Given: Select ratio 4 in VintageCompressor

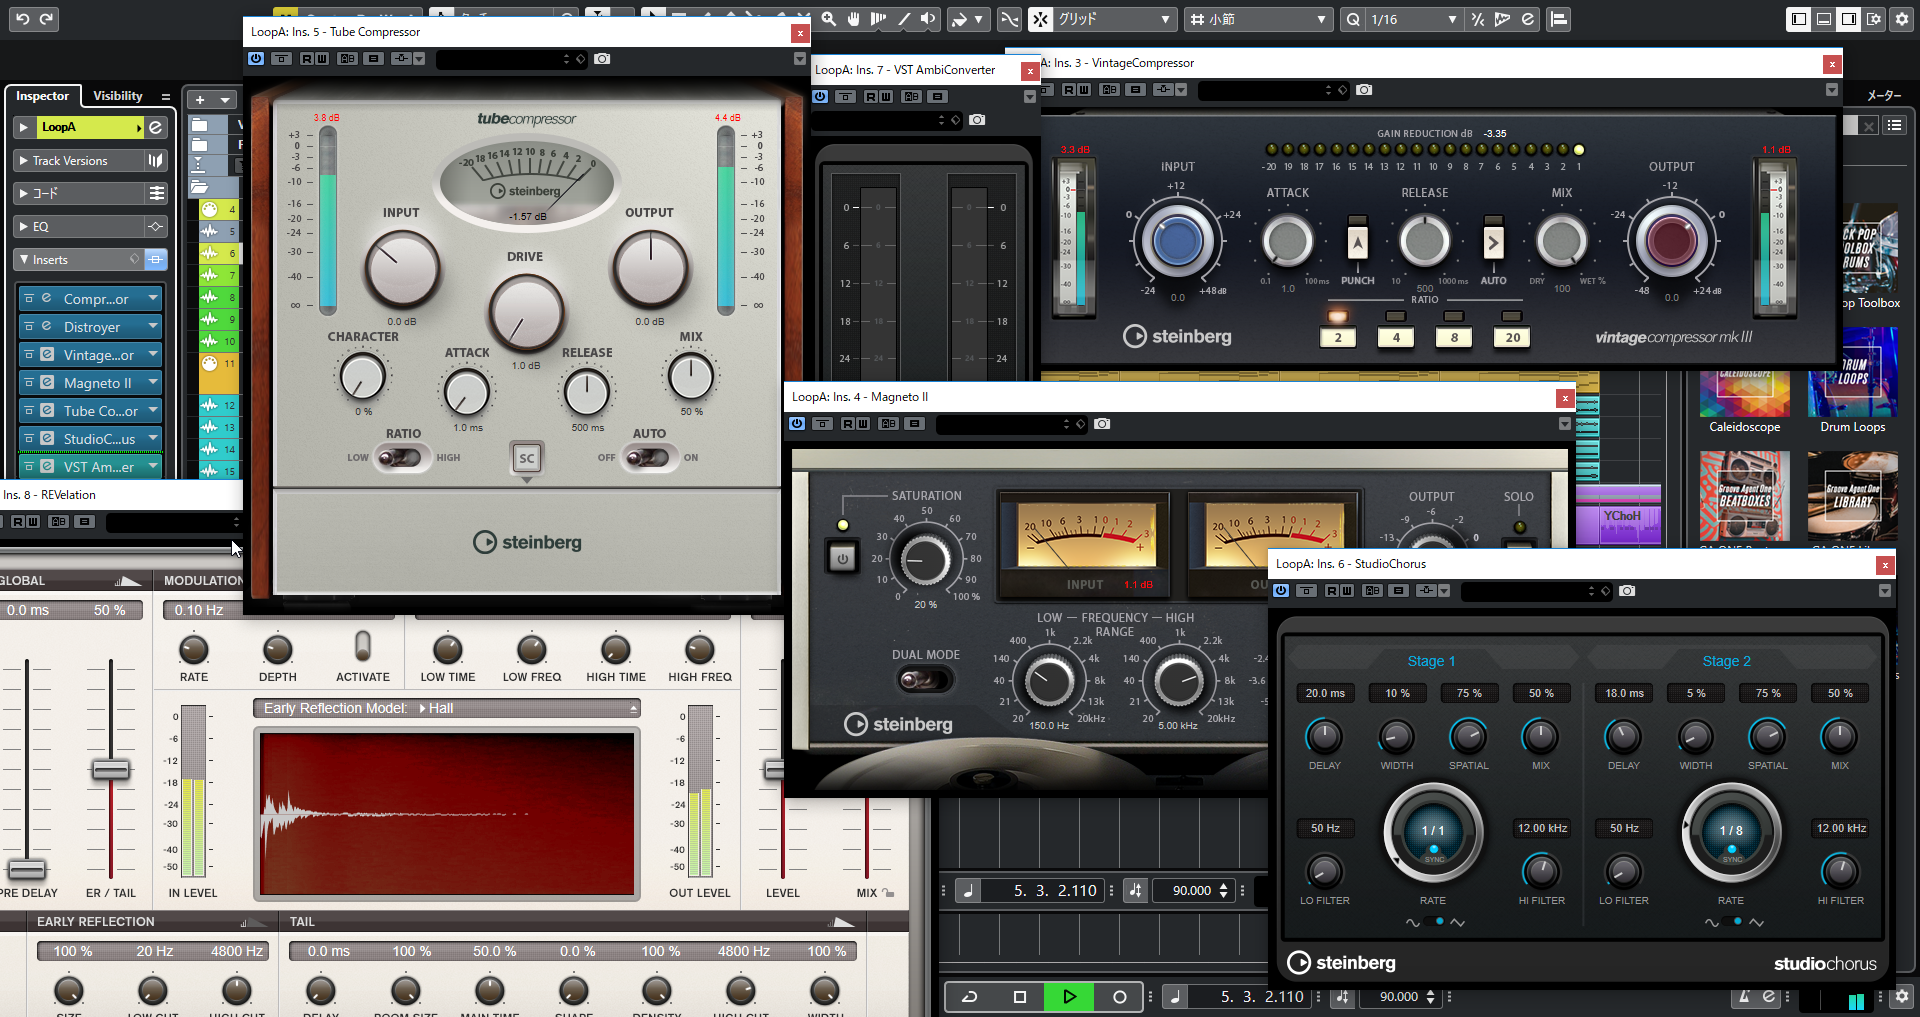Looking at the screenshot, I should (1396, 336).
